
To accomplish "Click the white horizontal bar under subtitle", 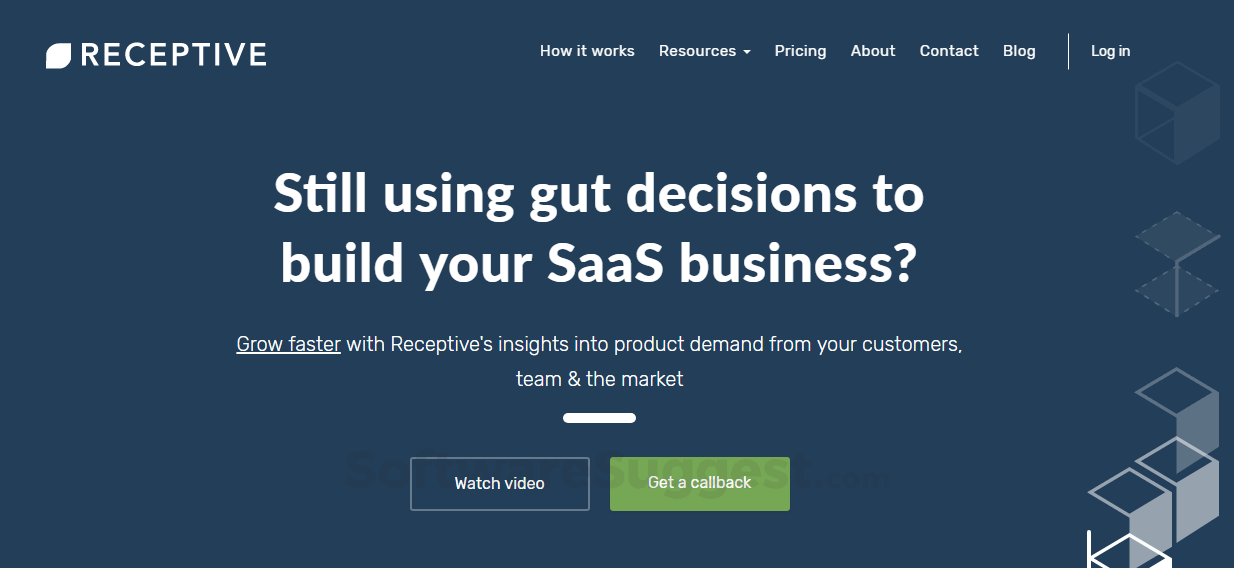I will pyautogui.click(x=599, y=418).
